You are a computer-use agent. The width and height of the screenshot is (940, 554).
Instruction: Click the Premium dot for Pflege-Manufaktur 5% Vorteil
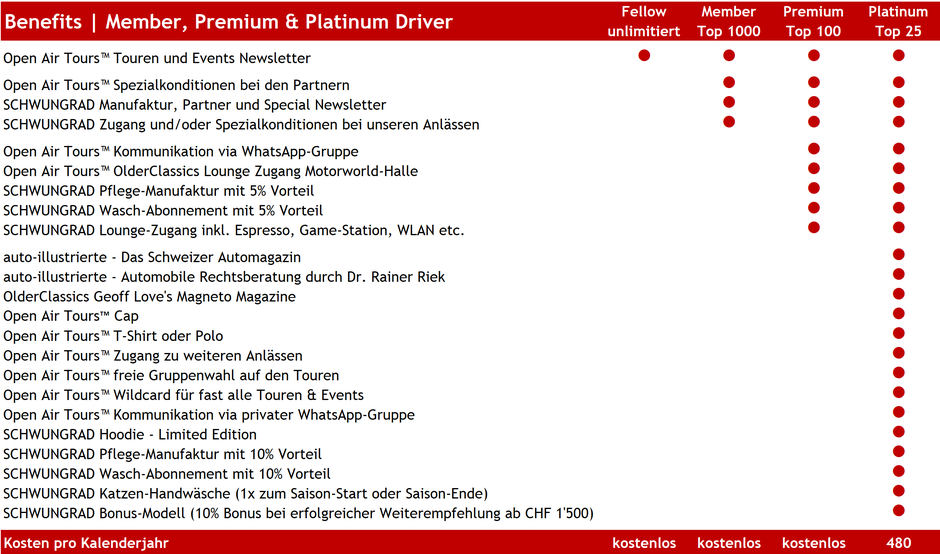point(814,188)
